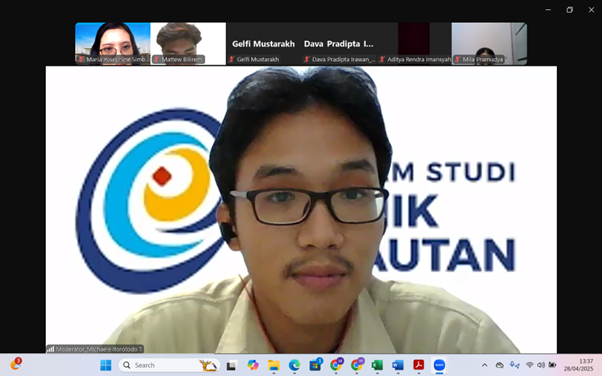Open Microsoft Excel from the taskbar
Image resolution: width=602 pixels, height=376 pixels.
tap(377, 365)
